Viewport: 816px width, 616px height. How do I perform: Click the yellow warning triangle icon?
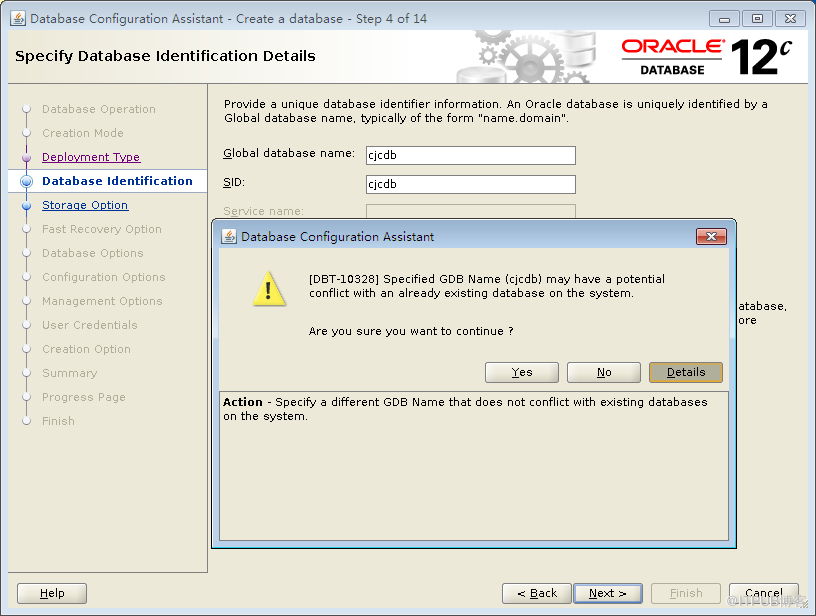269,289
